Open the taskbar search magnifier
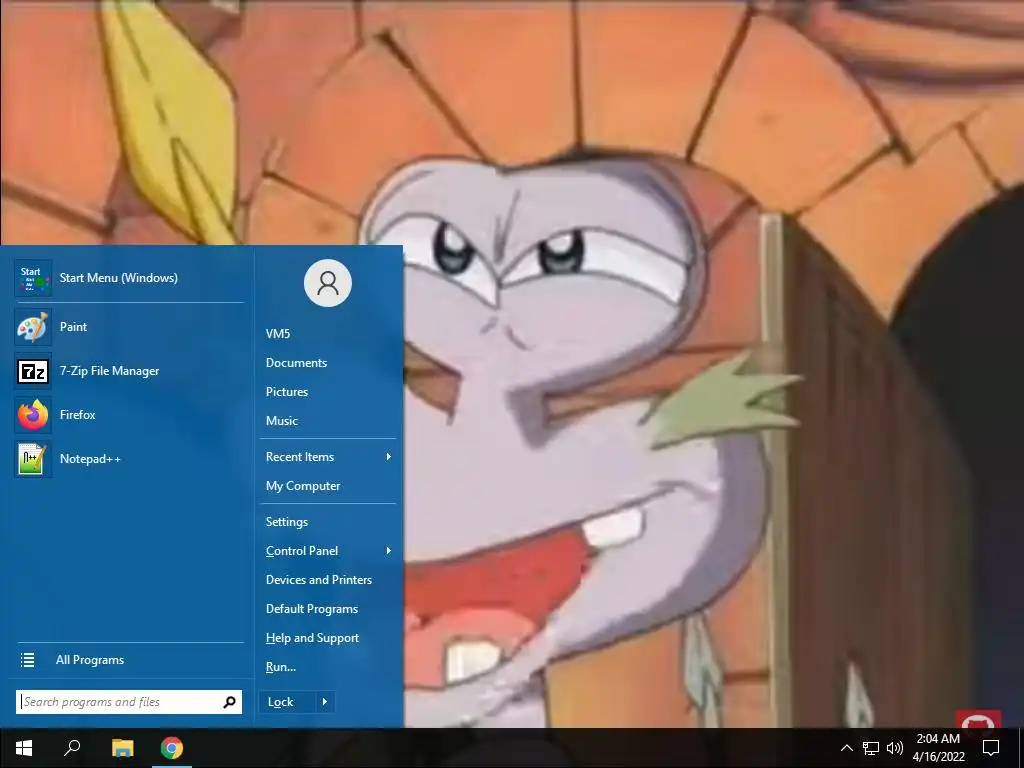The height and width of the screenshot is (768, 1024). pyautogui.click(x=72, y=748)
